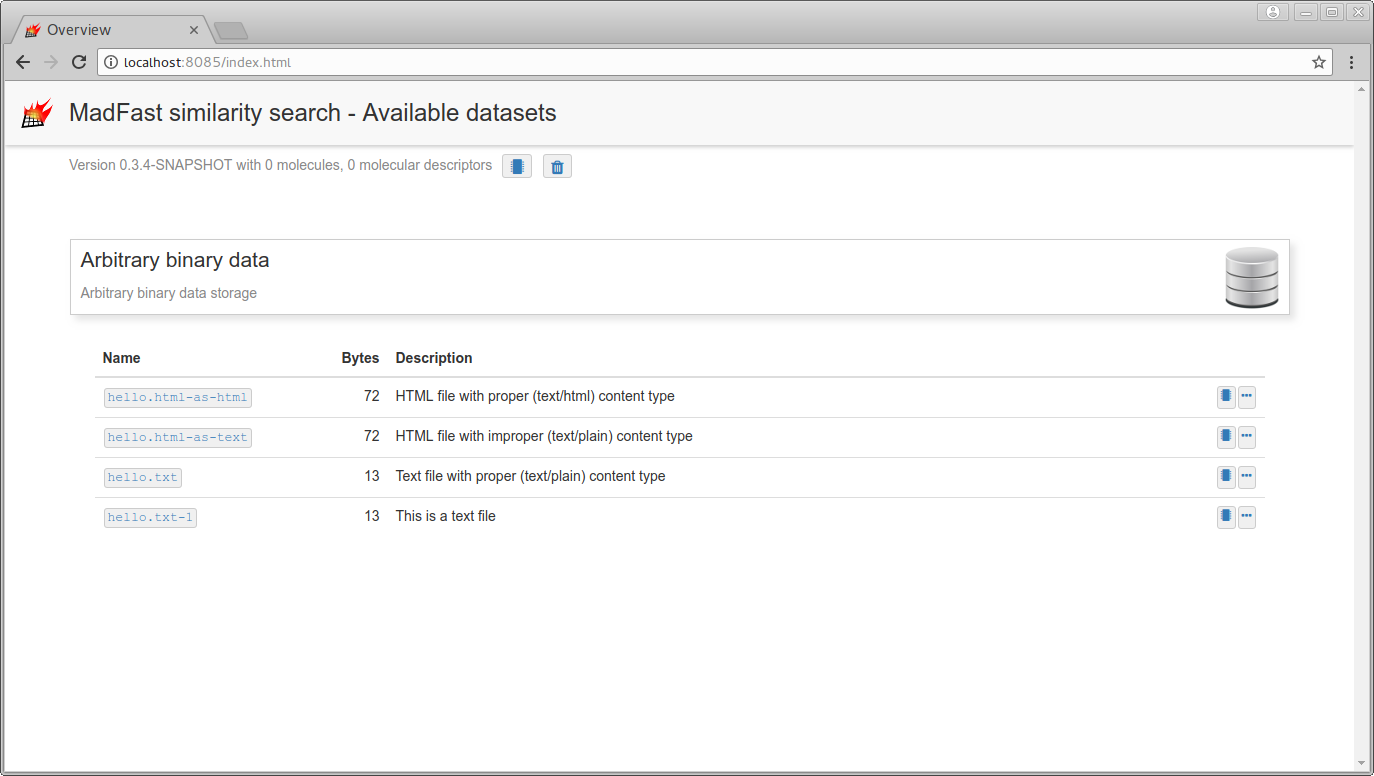Click the database cylinder icon
This screenshot has width=1374, height=776.
coord(1251,277)
